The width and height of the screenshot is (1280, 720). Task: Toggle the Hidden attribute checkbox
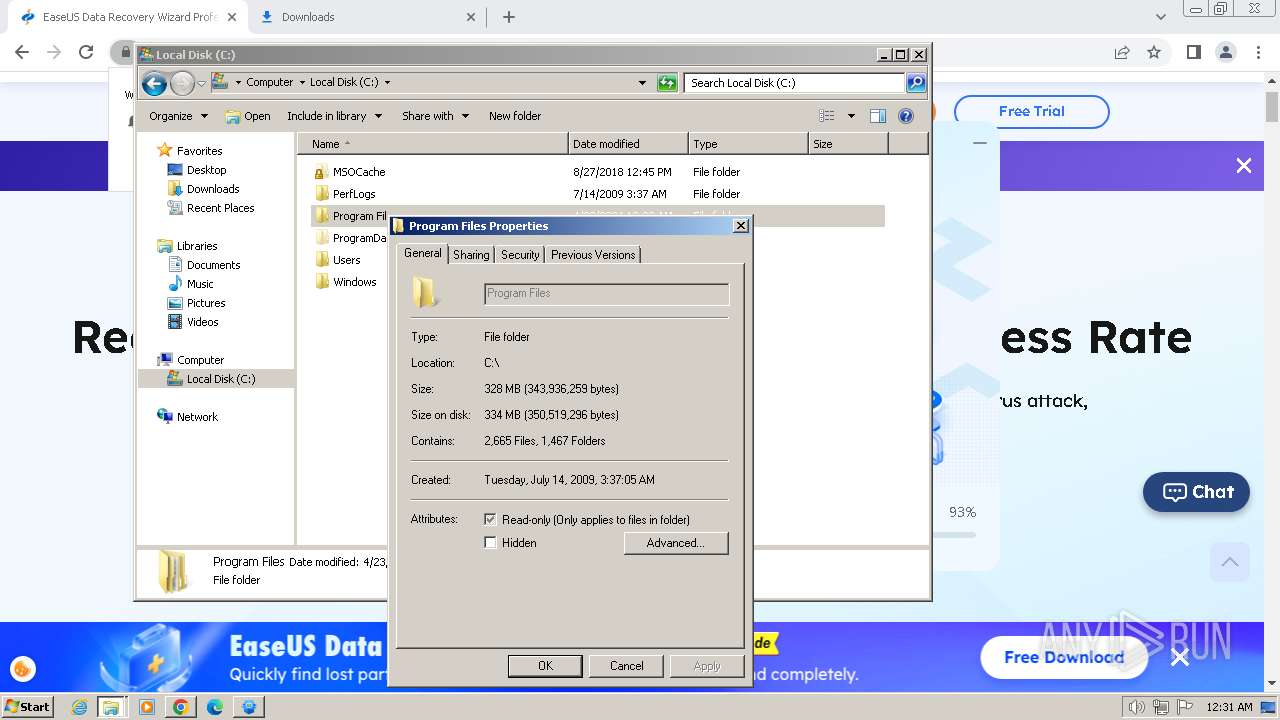[490, 543]
